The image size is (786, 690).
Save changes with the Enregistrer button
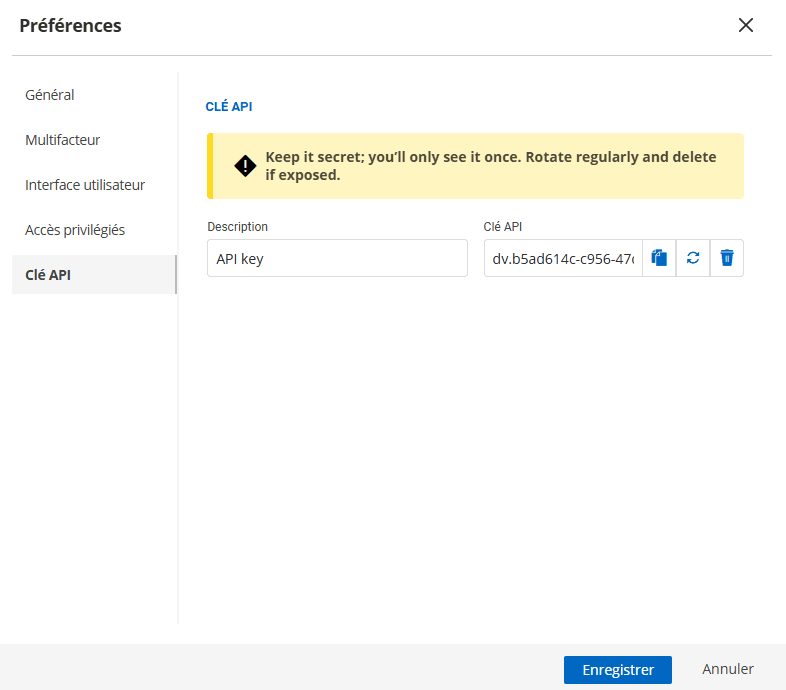click(x=617, y=669)
